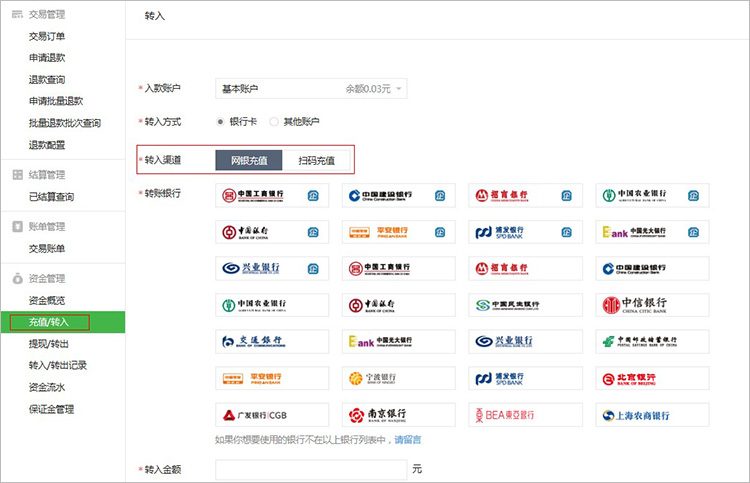Choose 招商银行 without the enterprise badge

pyautogui.click(x=526, y=268)
